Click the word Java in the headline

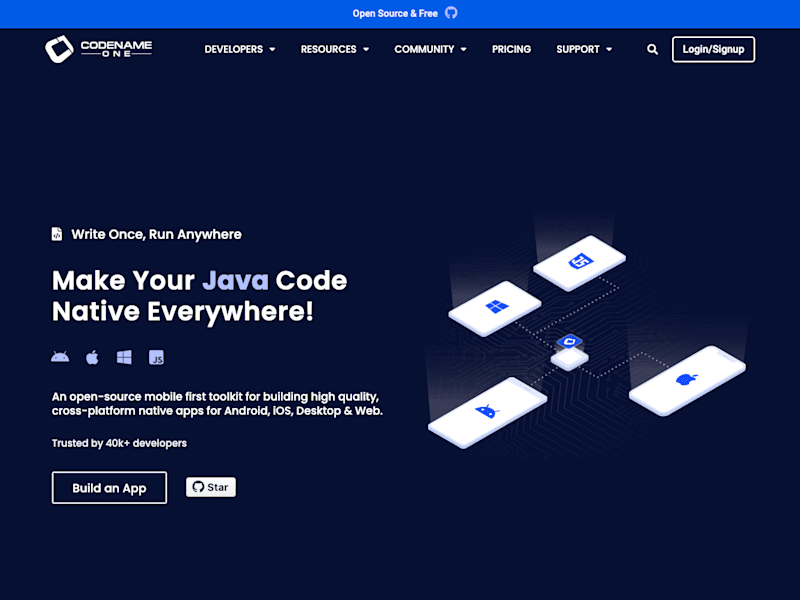[235, 280]
